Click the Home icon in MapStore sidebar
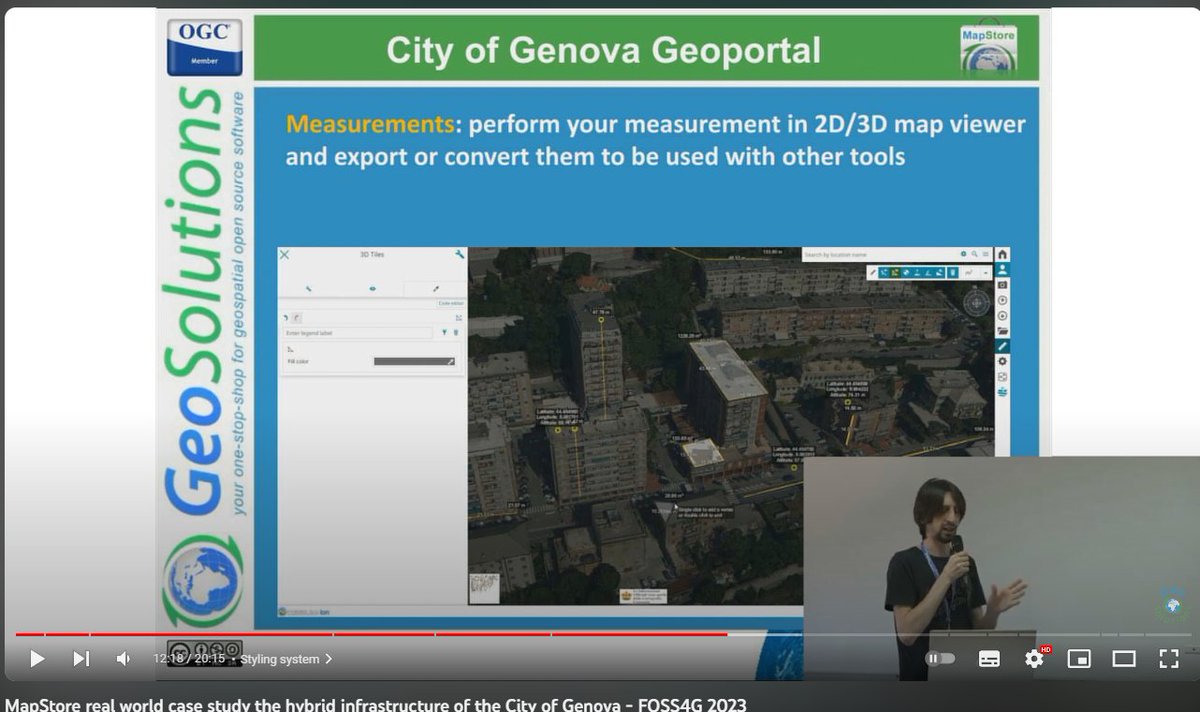 [x=1003, y=255]
